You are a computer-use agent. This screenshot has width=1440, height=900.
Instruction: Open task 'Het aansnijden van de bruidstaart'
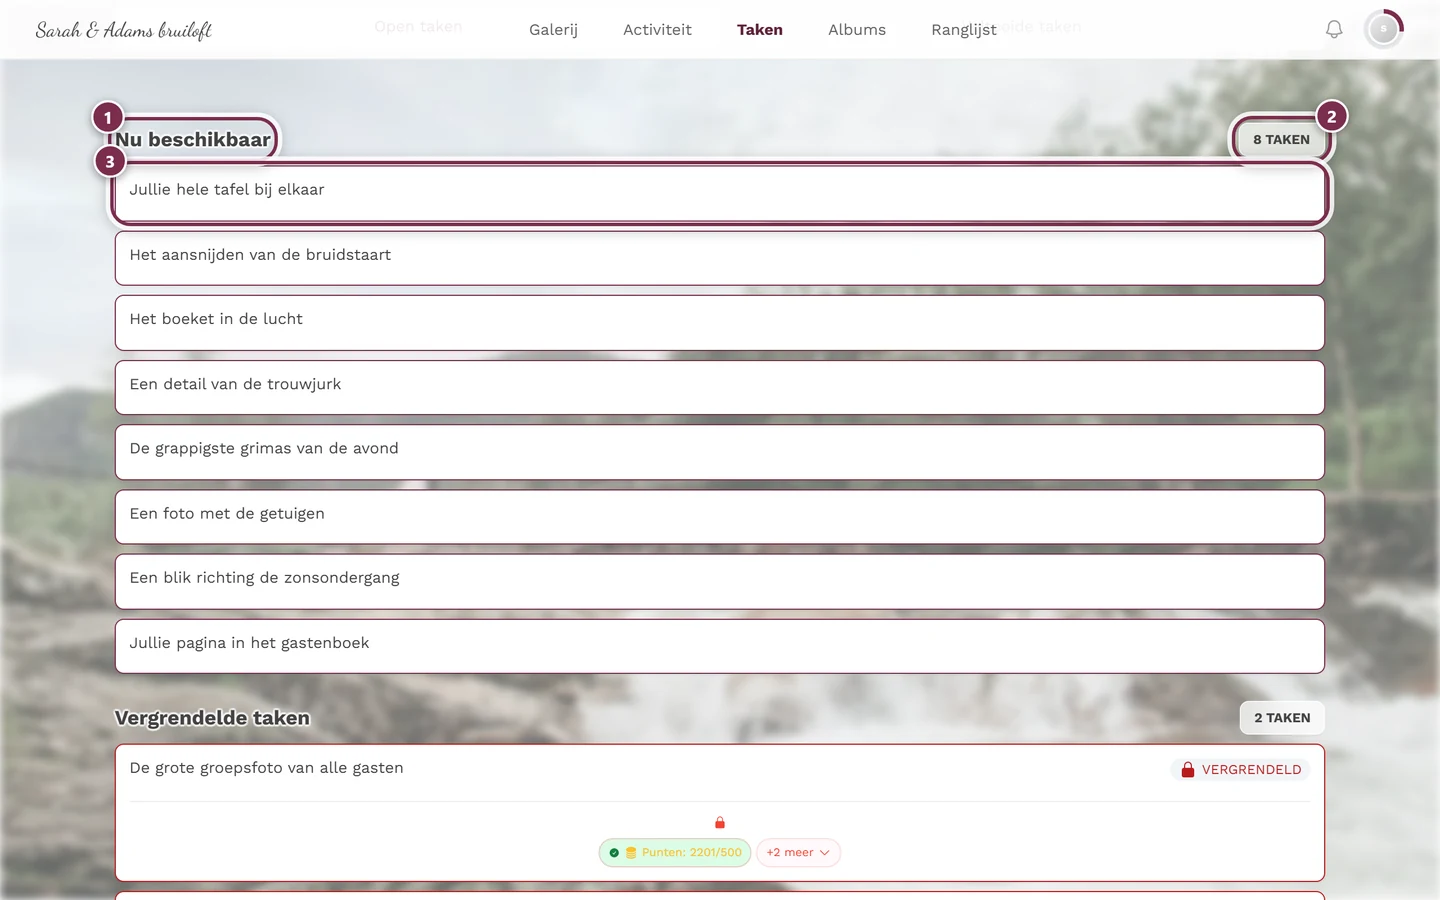pyautogui.click(x=720, y=258)
